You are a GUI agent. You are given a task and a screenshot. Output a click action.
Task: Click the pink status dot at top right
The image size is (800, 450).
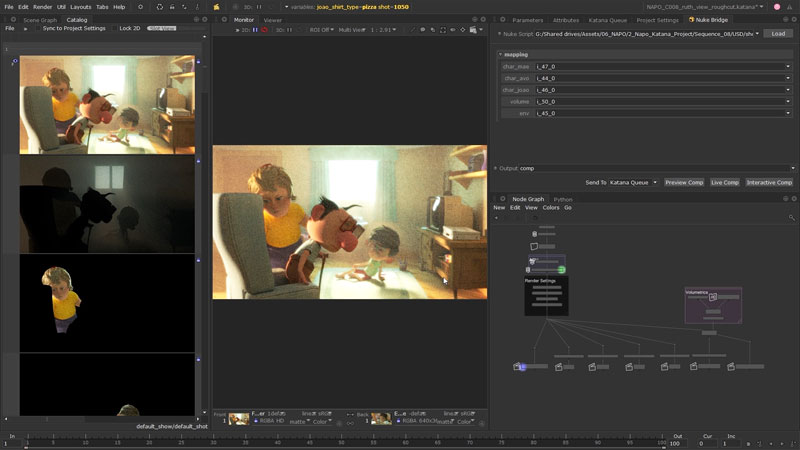pyautogui.click(x=777, y=7)
